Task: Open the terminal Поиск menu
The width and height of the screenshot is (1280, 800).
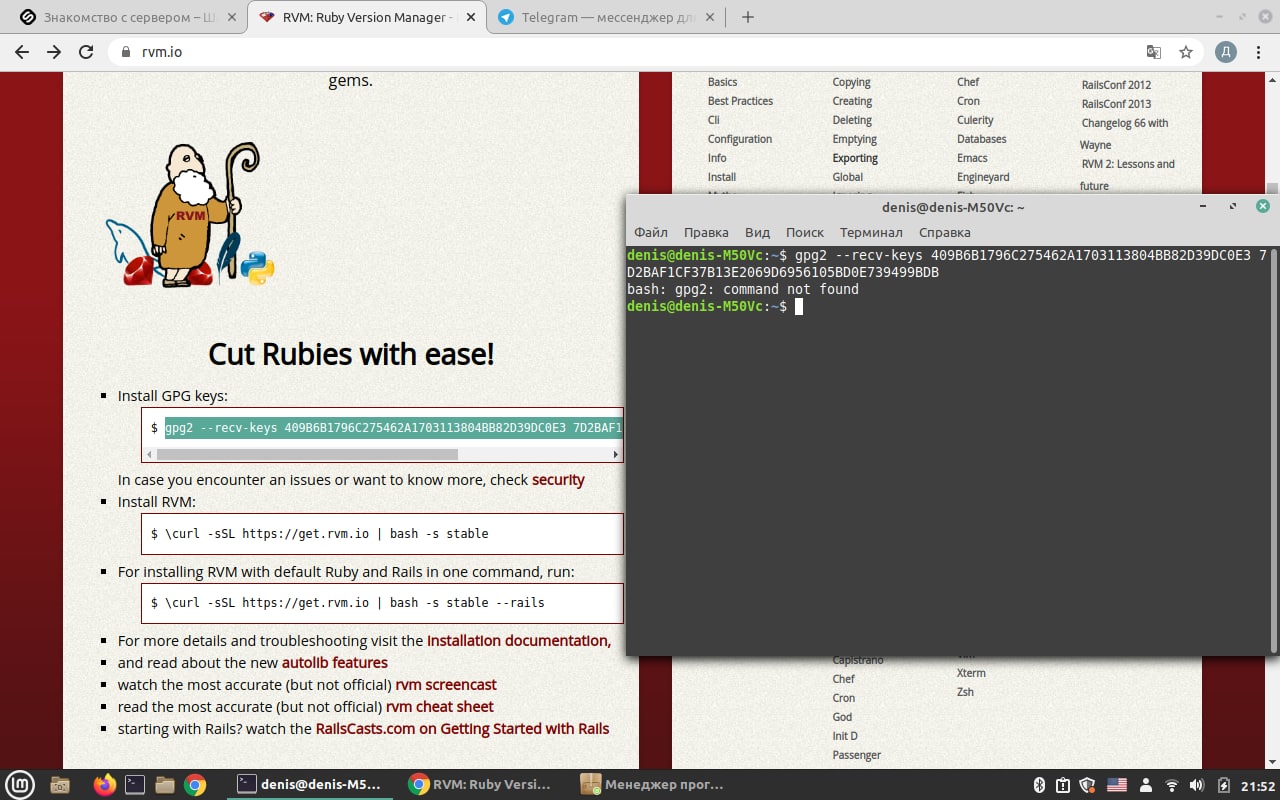Action: pyautogui.click(x=805, y=232)
